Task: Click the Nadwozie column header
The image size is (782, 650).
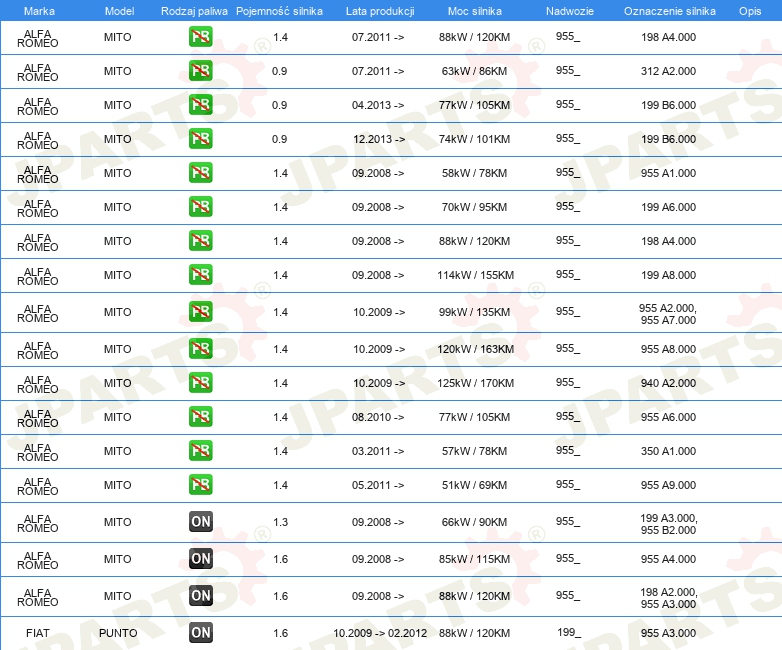Action: [570, 11]
